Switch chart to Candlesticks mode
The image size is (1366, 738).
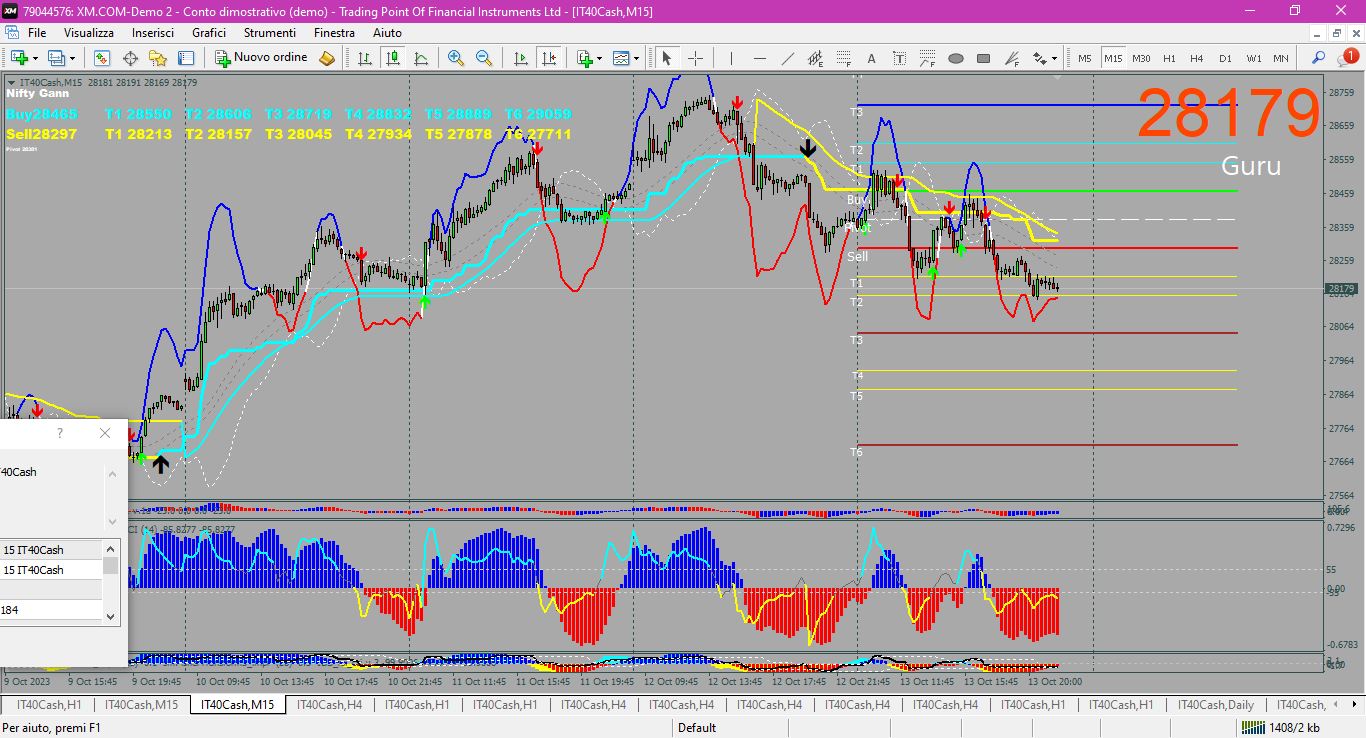tap(393, 58)
